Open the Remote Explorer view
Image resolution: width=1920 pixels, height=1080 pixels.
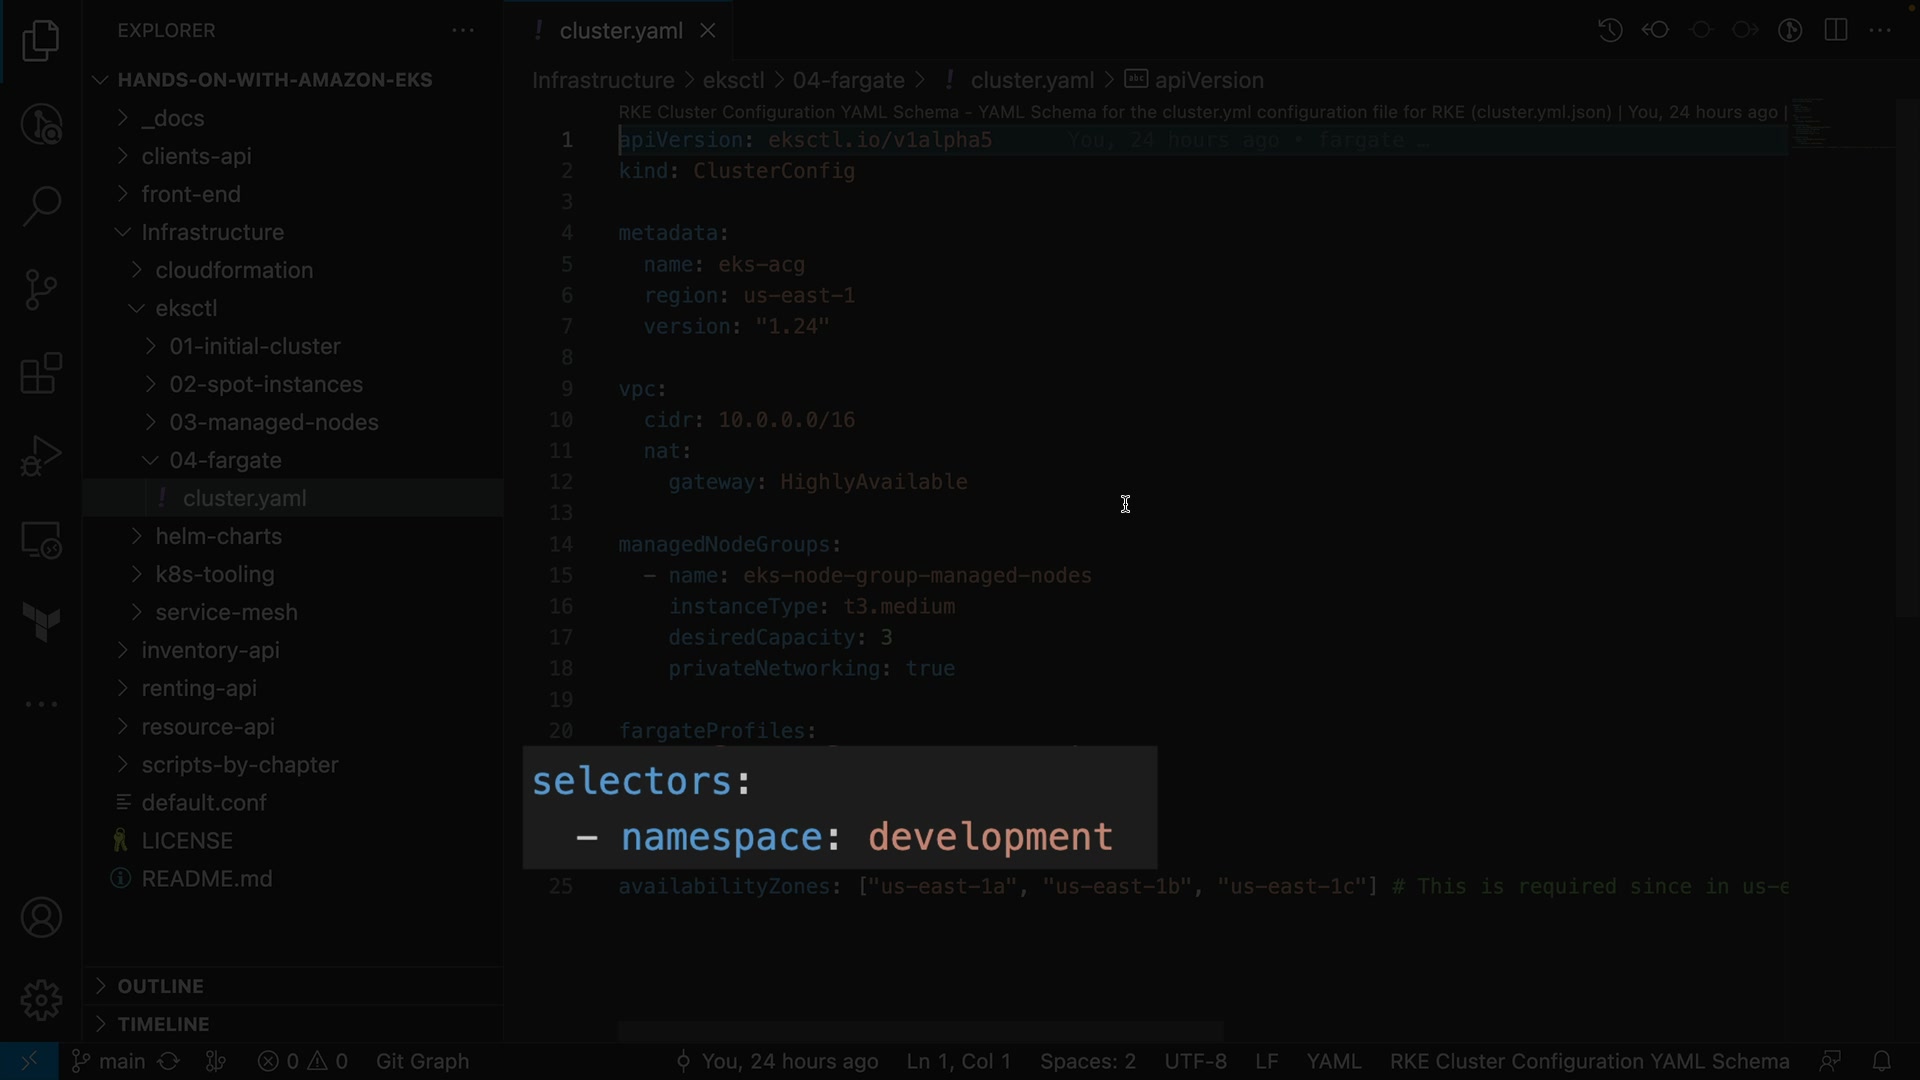click(41, 541)
